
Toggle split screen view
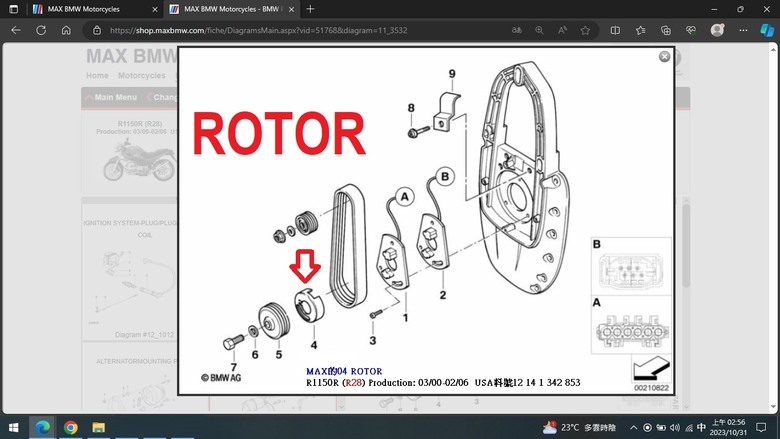pyautogui.click(x=615, y=30)
